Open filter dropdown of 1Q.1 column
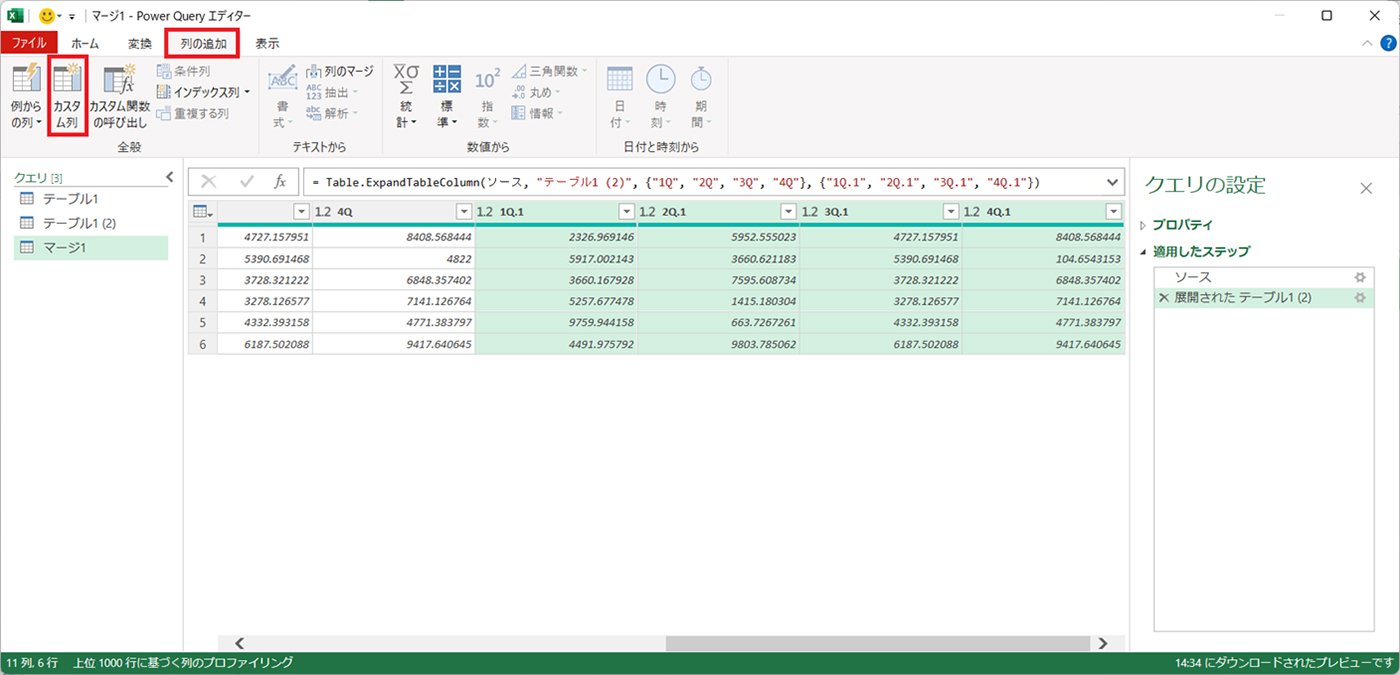The height and width of the screenshot is (675, 1400). tap(626, 212)
